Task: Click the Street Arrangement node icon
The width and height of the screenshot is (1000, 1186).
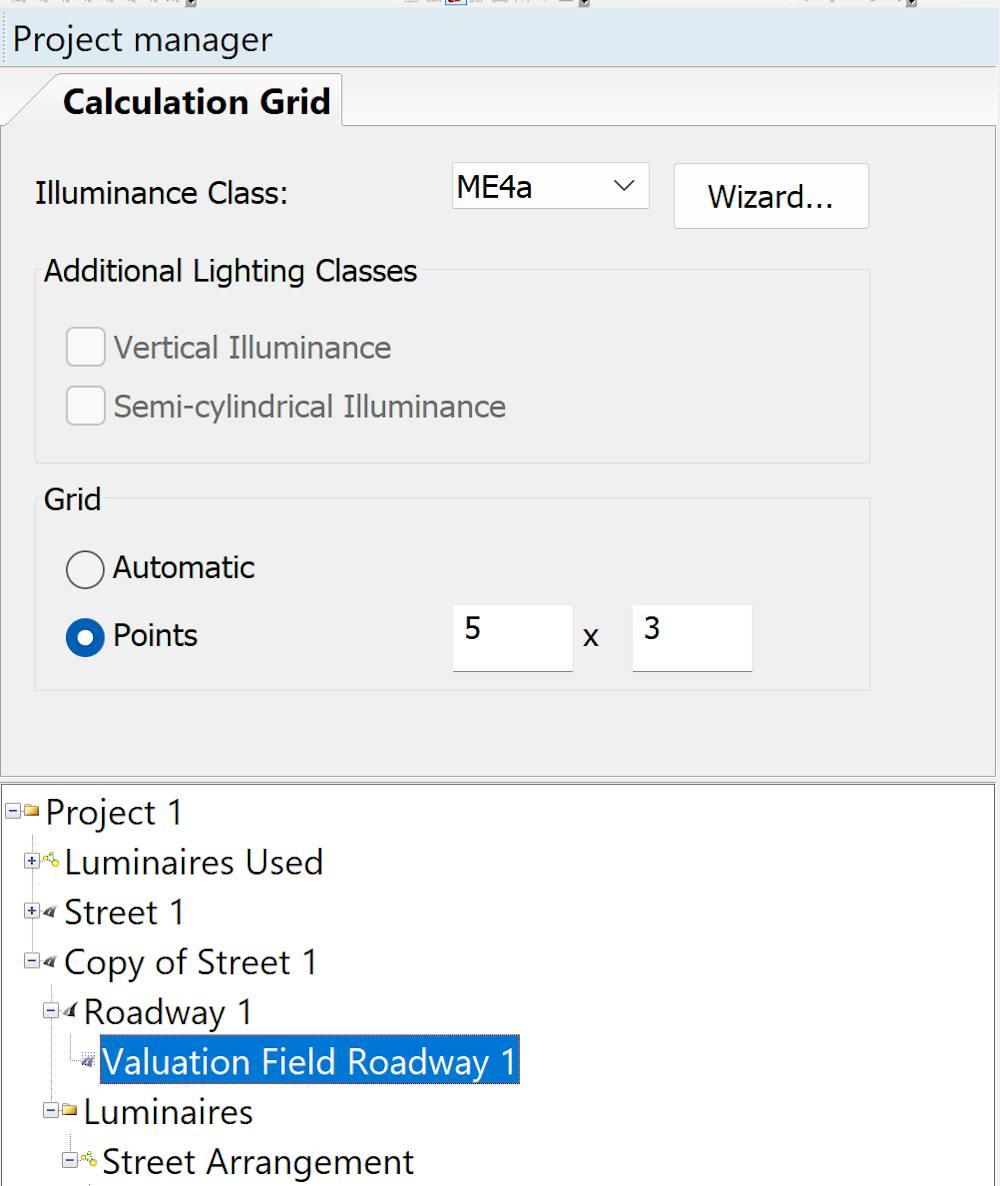Action: tap(90, 1162)
